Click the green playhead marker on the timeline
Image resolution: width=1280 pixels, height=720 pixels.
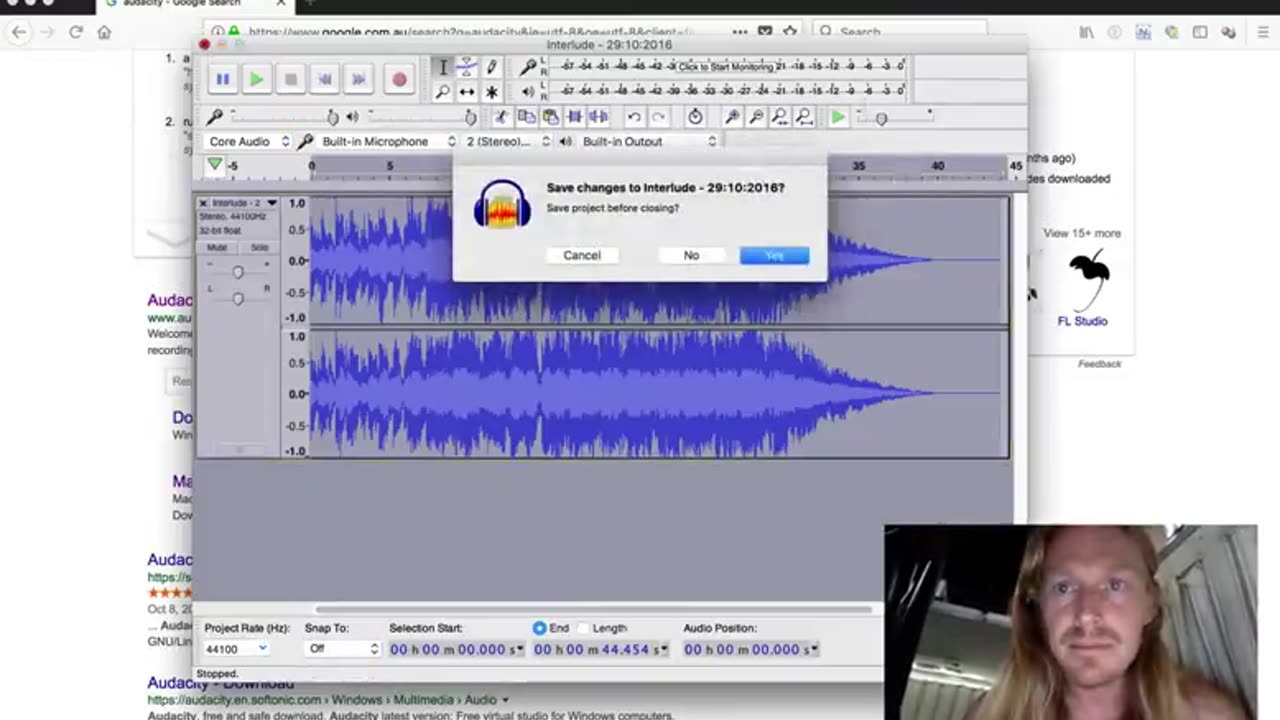[x=215, y=165]
